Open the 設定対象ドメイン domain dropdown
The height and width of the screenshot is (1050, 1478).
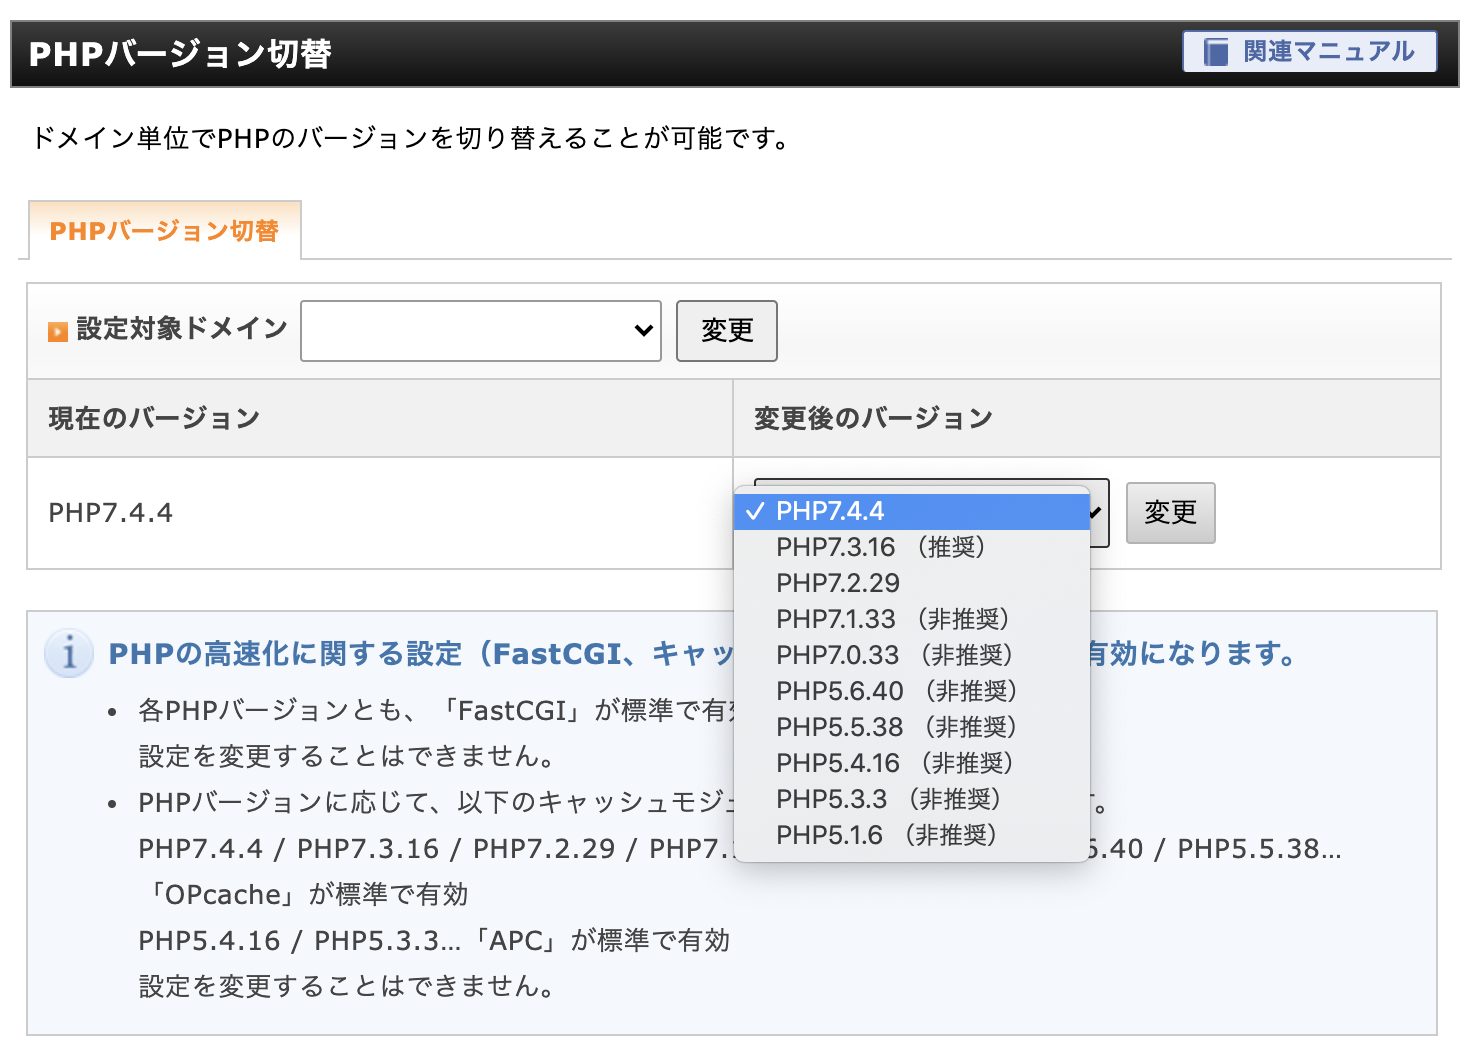click(x=480, y=330)
